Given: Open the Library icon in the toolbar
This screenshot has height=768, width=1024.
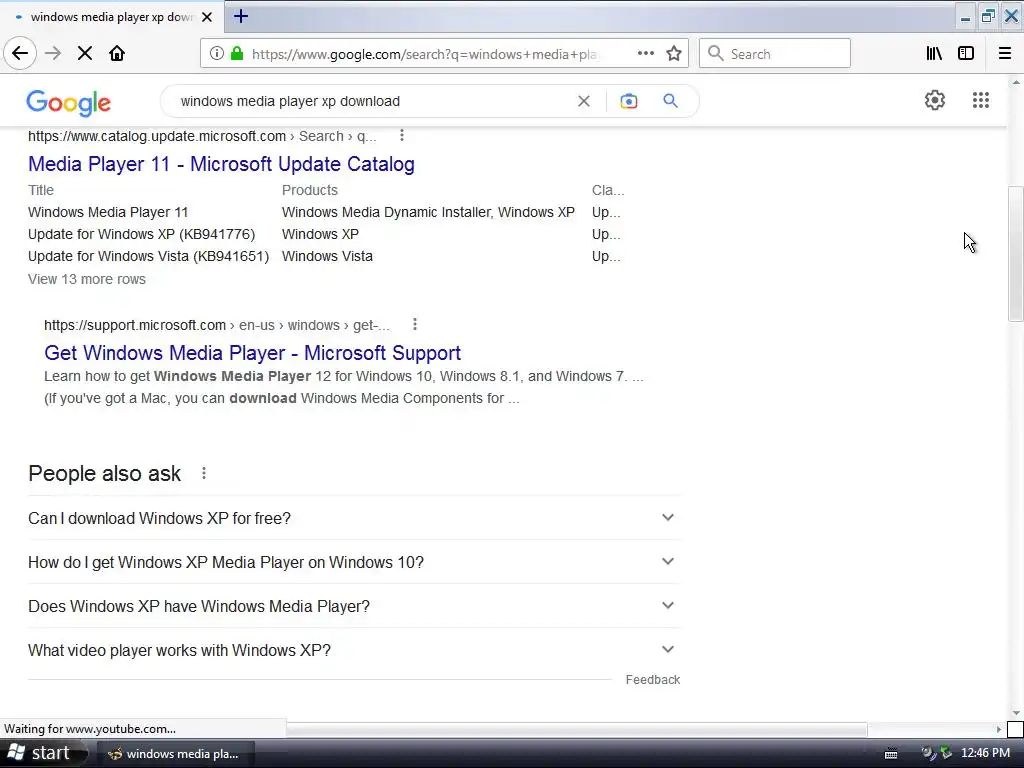Looking at the screenshot, I should coord(935,54).
